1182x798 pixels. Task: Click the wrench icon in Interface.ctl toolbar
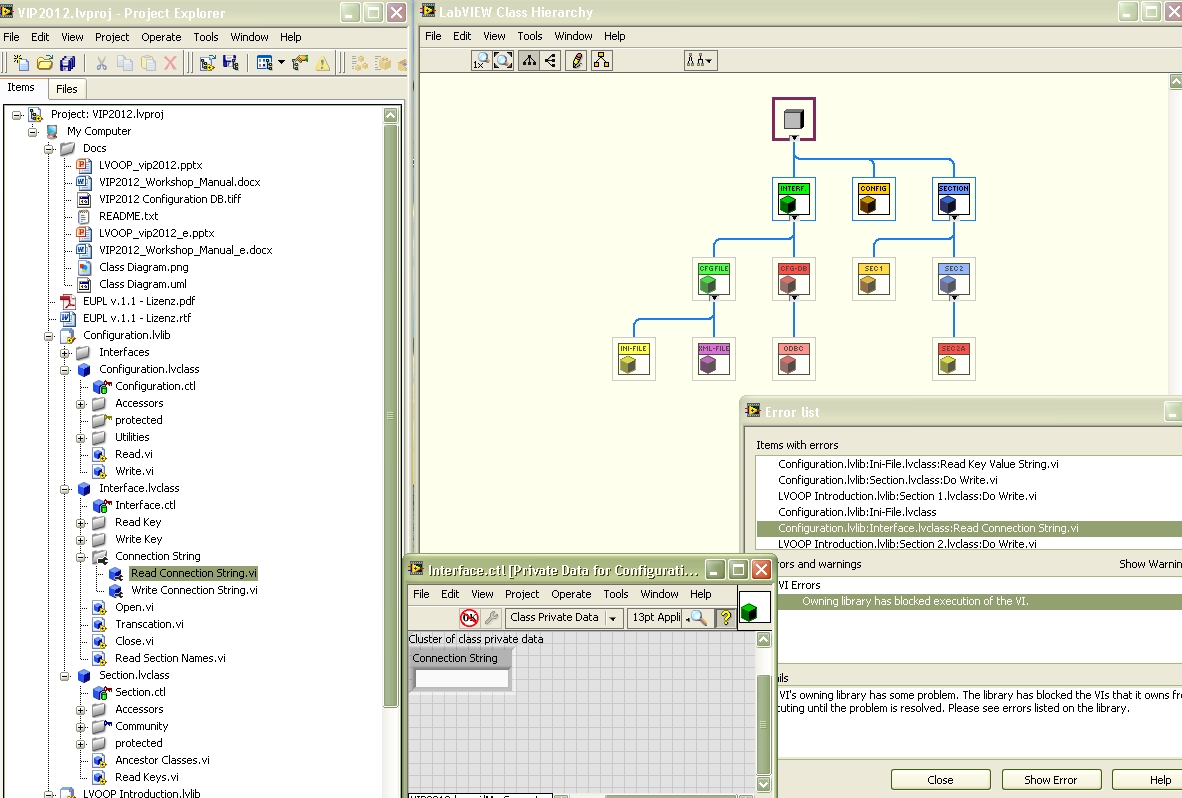pyautogui.click(x=491, y=618)
